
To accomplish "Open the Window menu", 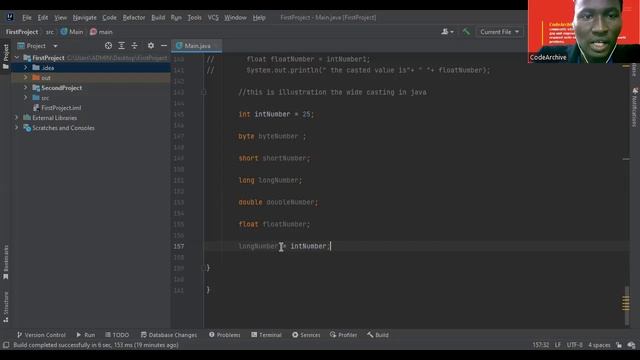I will click(x=235, y=18).
